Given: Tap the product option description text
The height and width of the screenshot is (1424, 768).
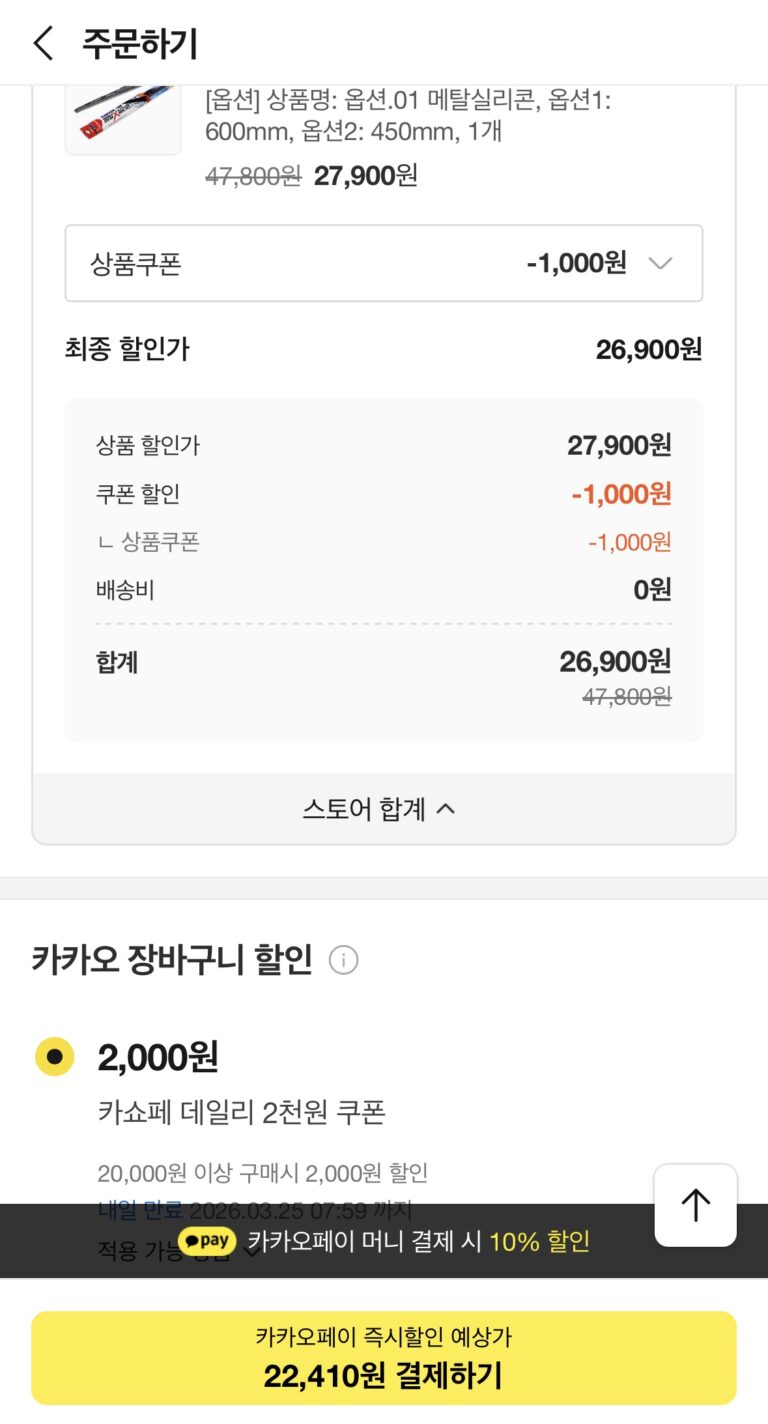Looking at the screenshot, I should coord(407,116).
